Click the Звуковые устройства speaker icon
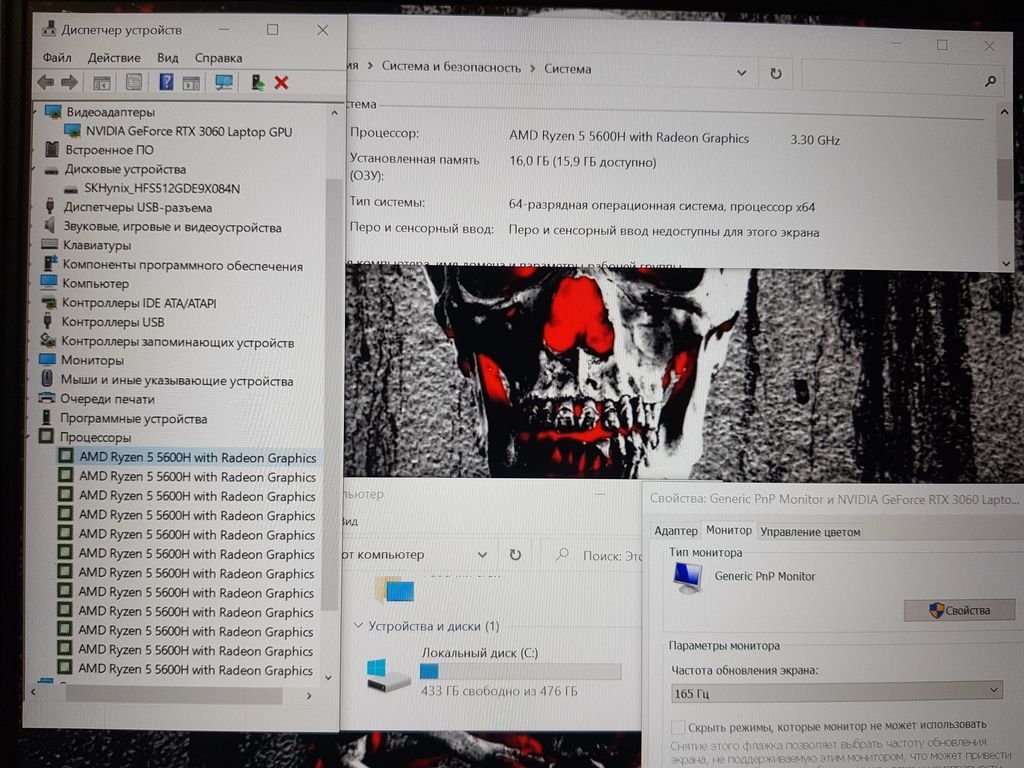Viewport: 1024px width, 768px height. 50,225
